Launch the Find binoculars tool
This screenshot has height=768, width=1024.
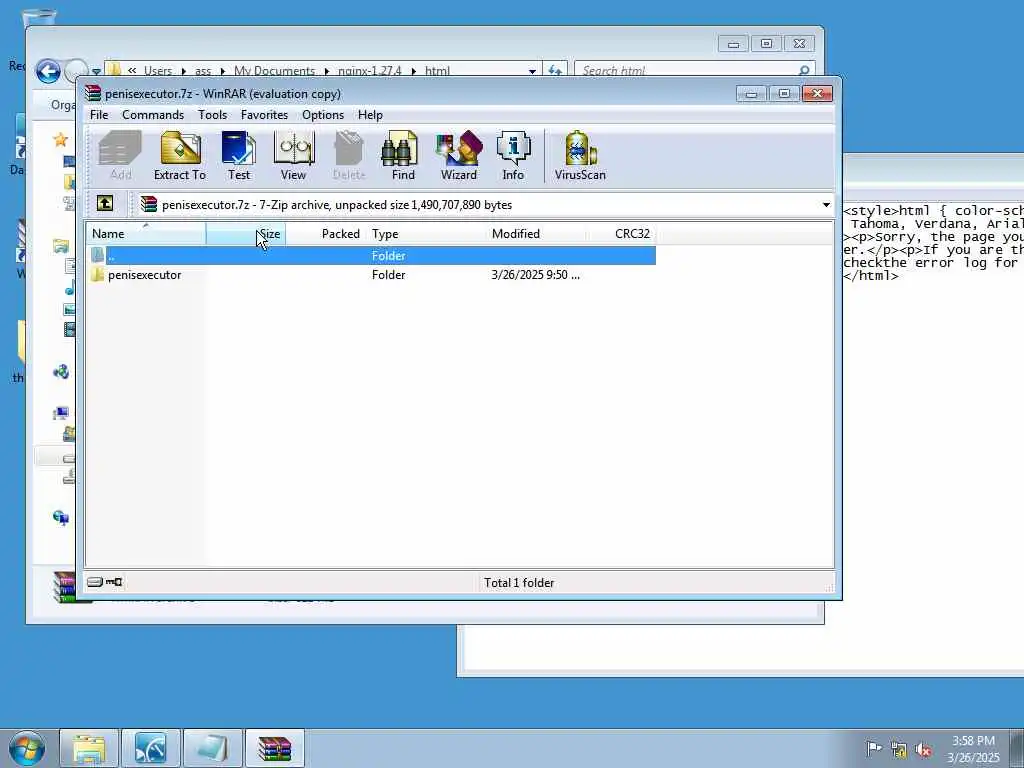(x=402, y=155)
